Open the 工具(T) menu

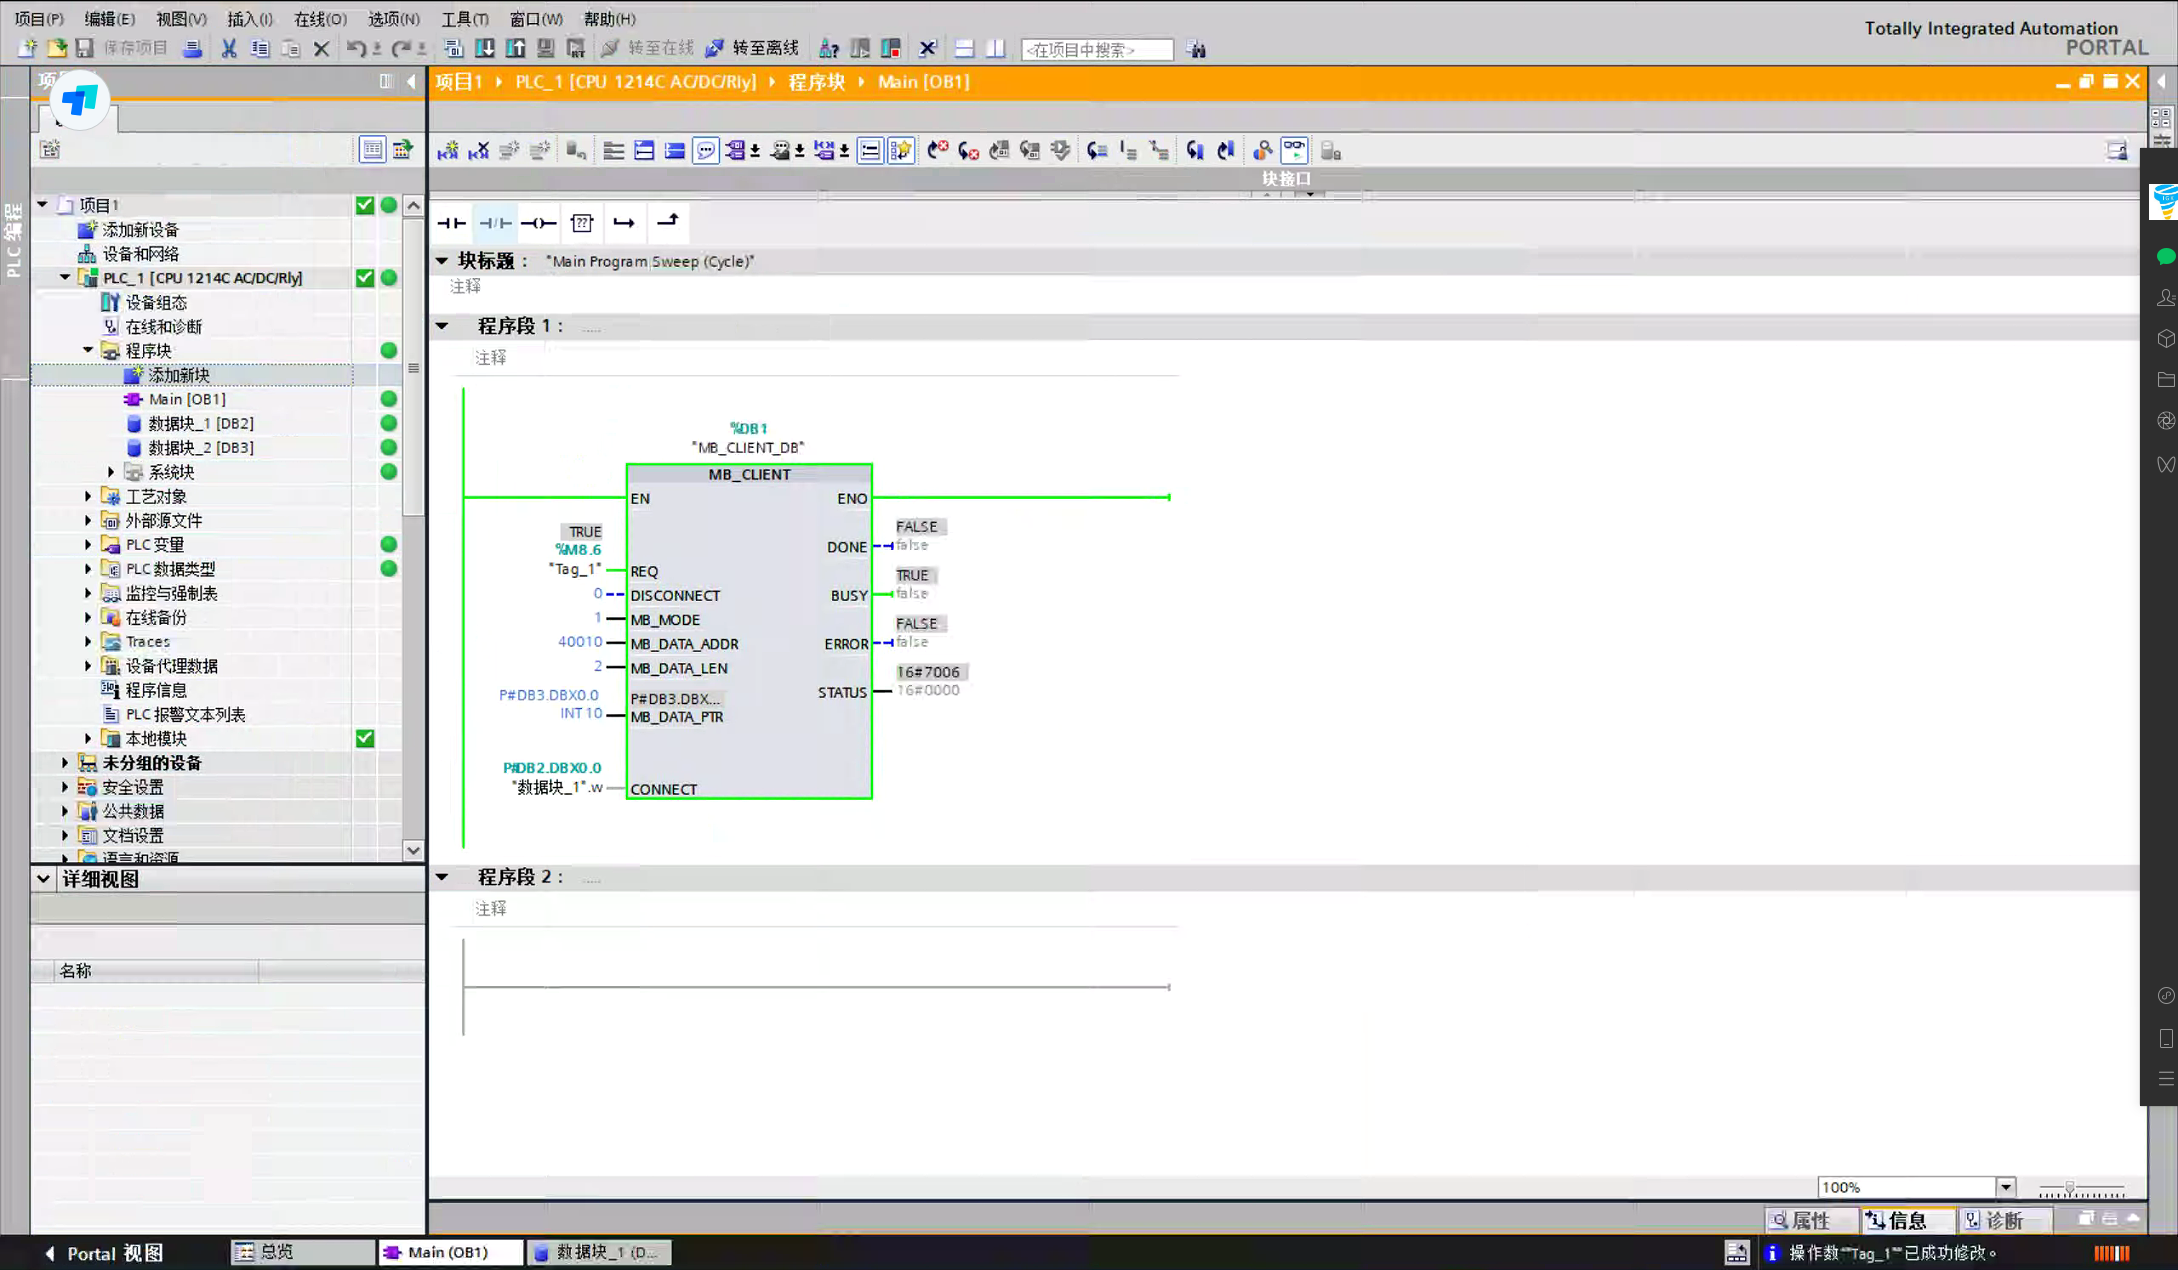[465, 19]
